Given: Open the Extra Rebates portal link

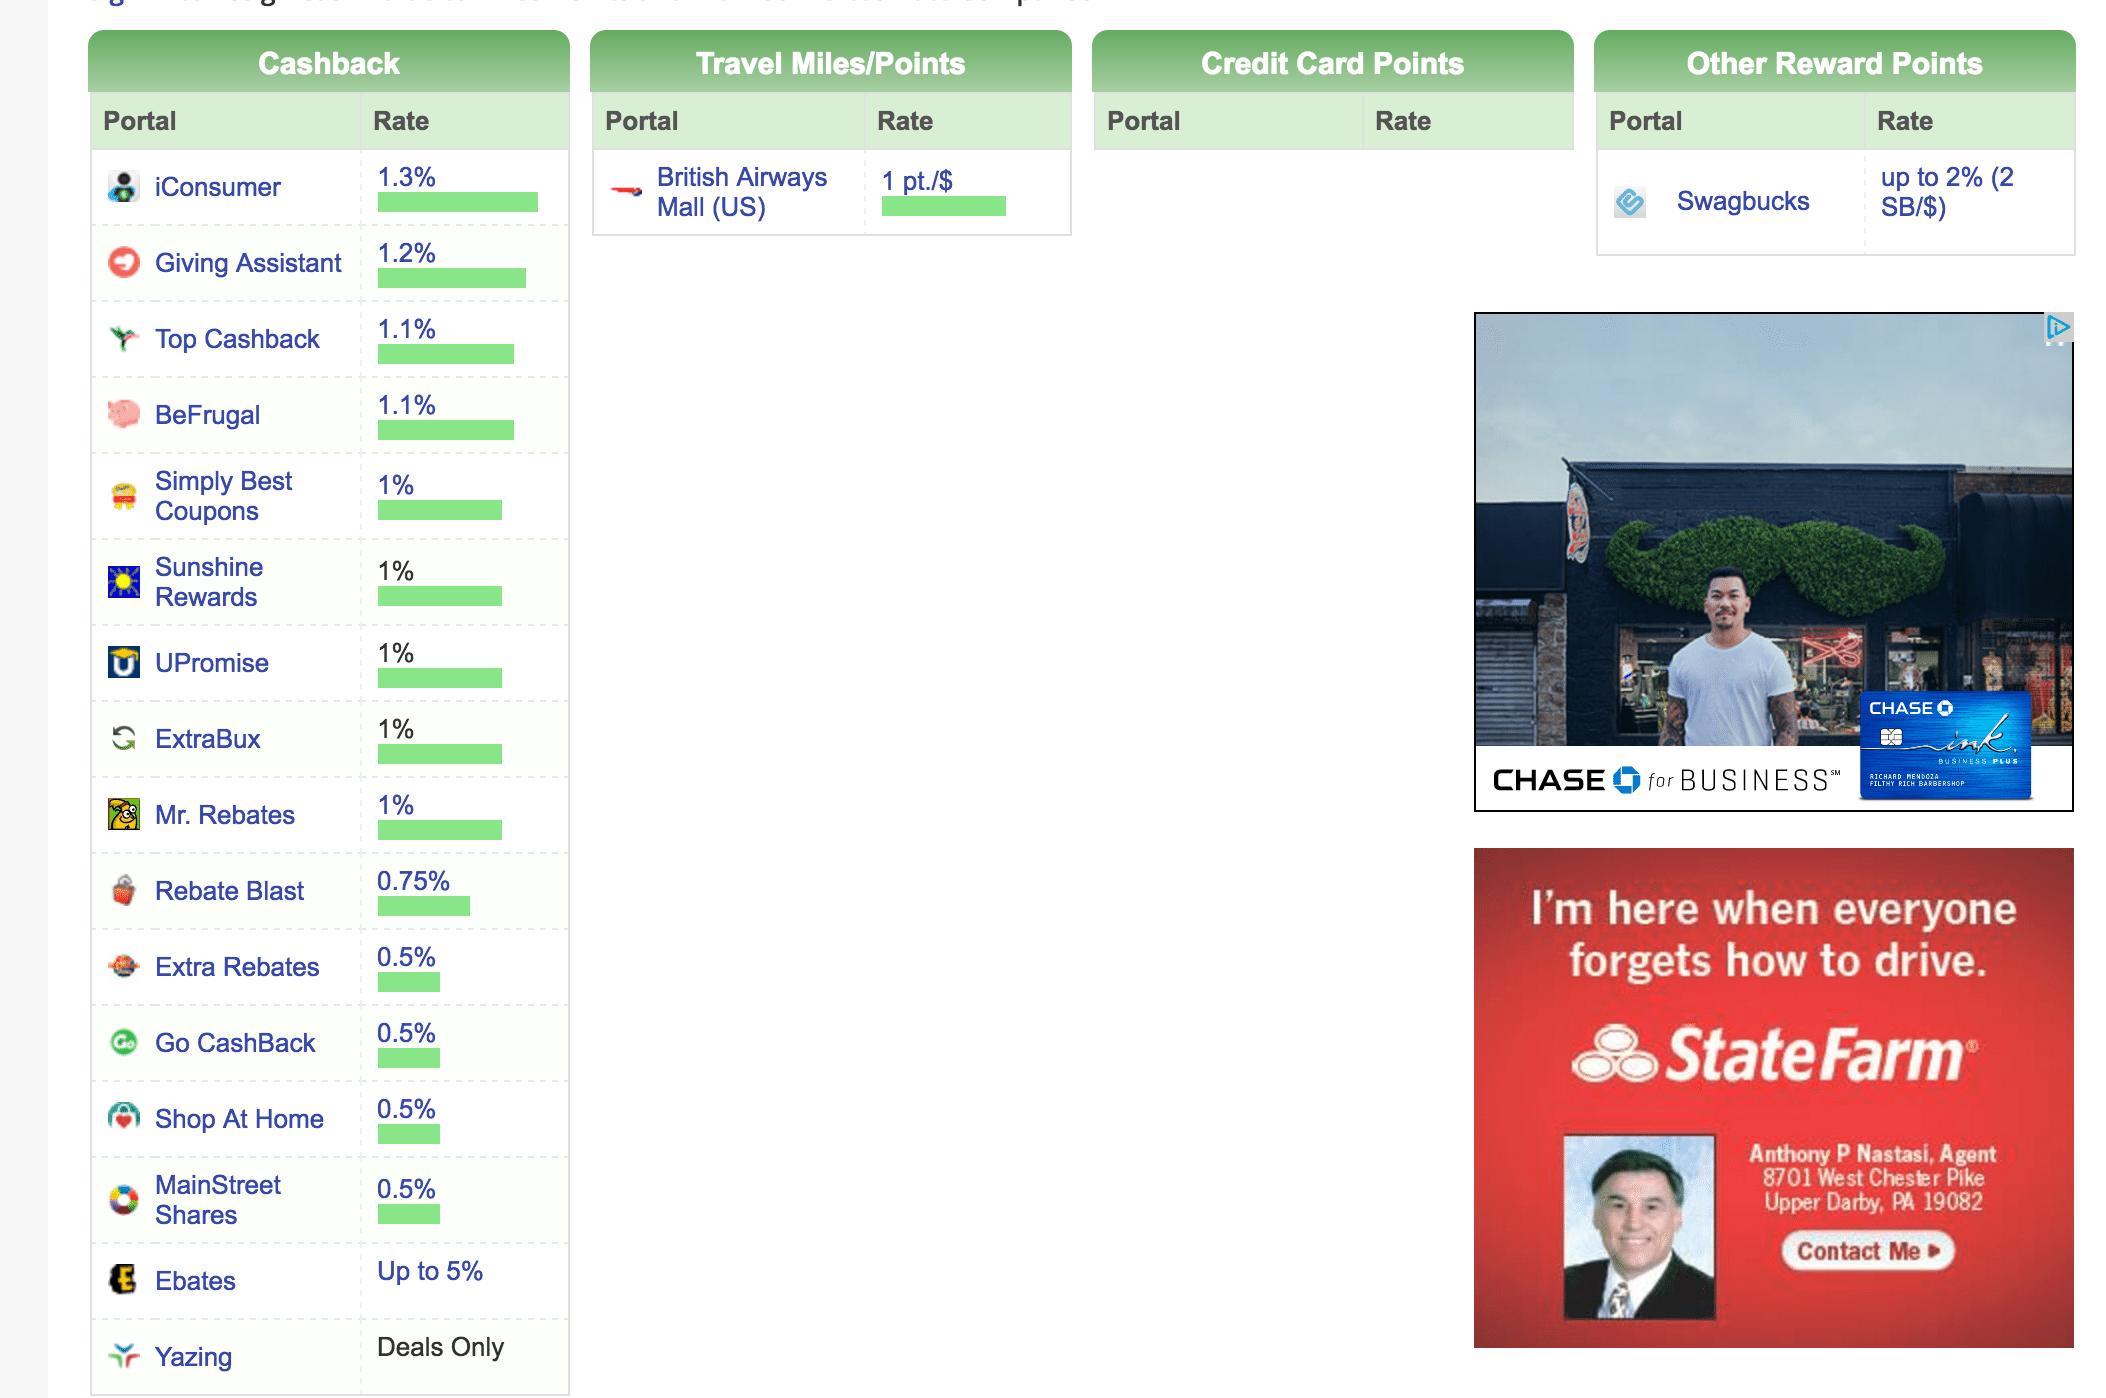Looking at the screenshot, I should 237,967.
